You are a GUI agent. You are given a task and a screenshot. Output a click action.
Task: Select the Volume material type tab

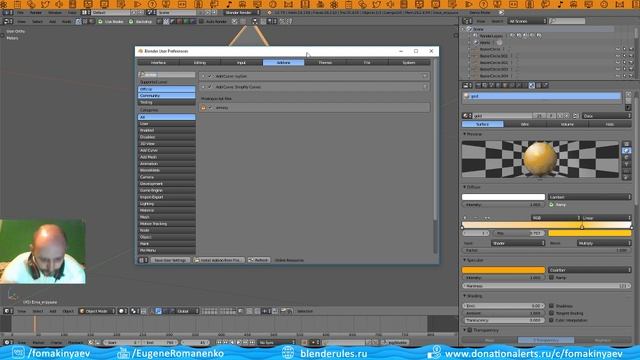click(x=567, y=124)
